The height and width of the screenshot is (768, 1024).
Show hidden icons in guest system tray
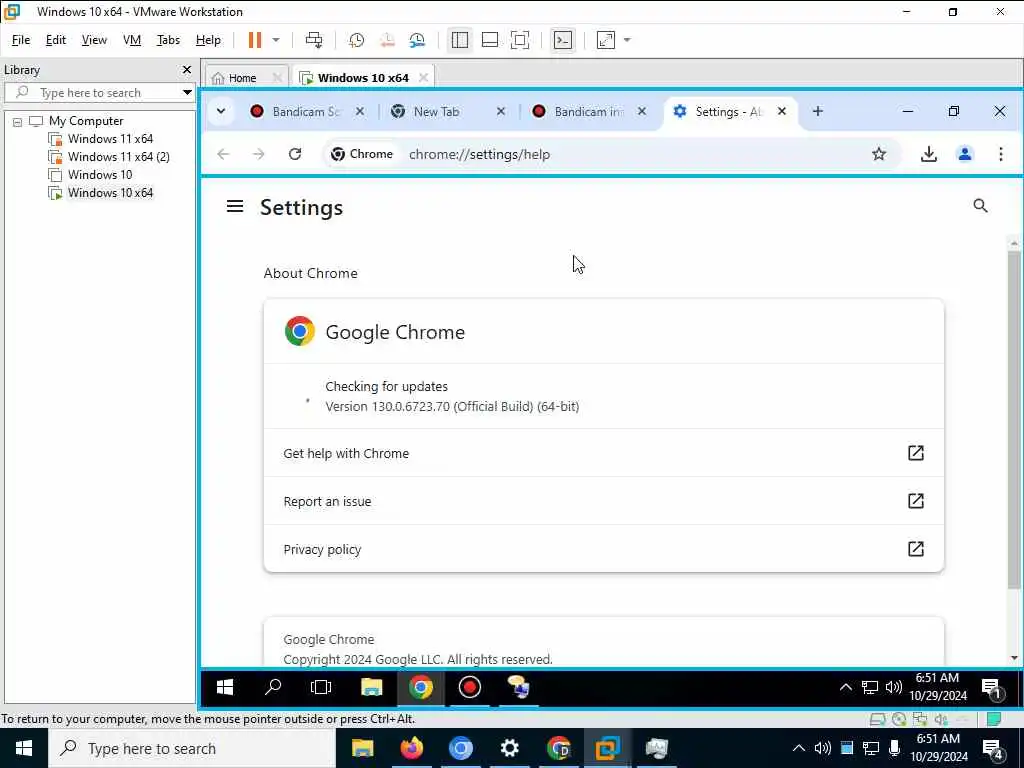(846, 687)
